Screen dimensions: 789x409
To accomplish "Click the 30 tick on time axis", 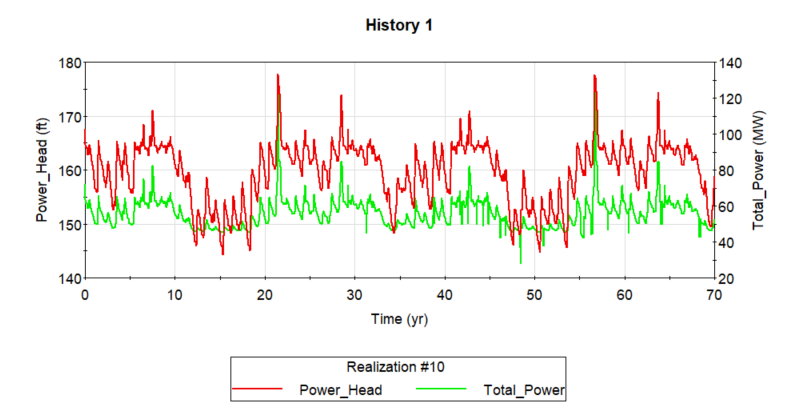I will [354, 295].
